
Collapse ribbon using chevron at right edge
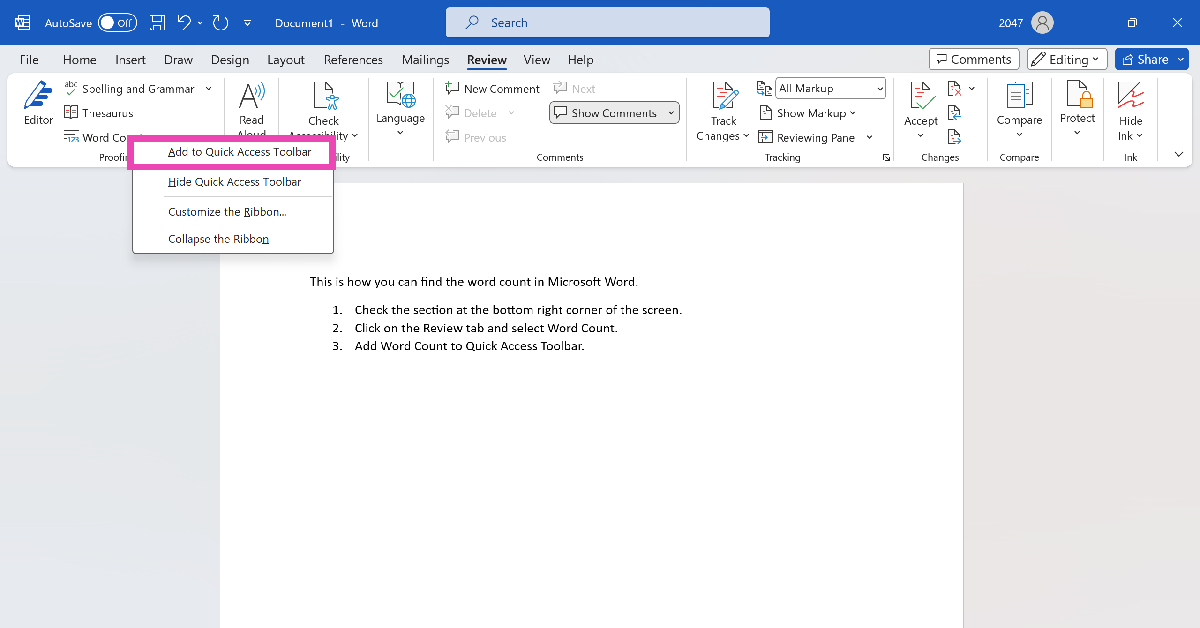point(1178,155)
